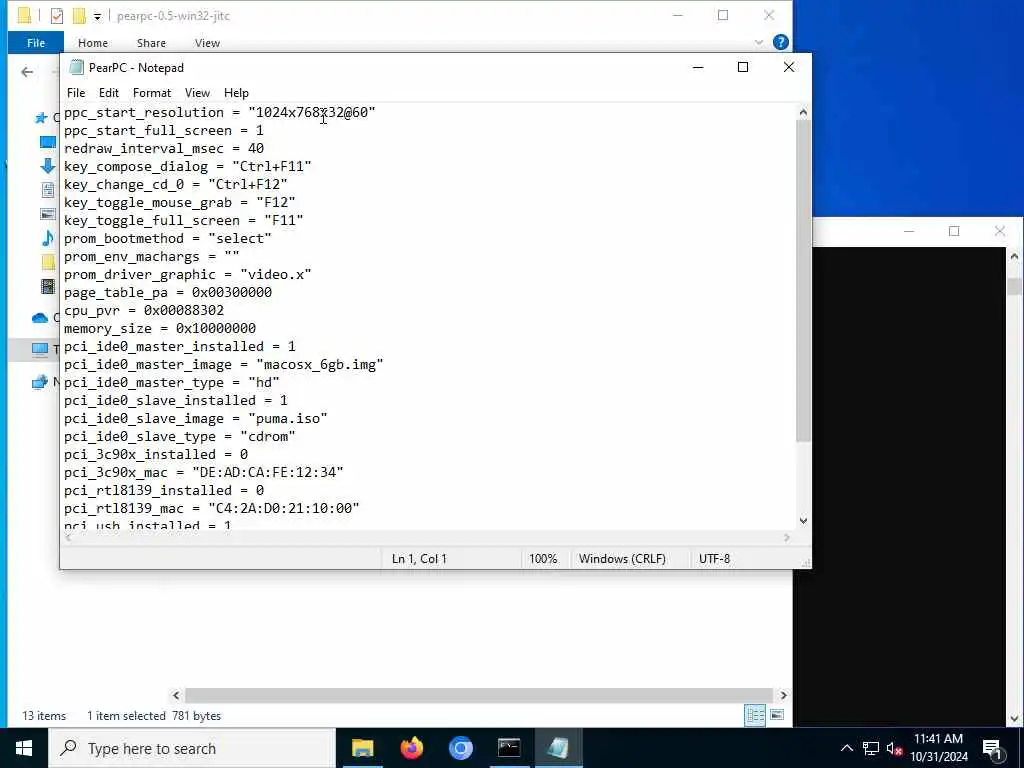Click the line memory_size = 0x10000000
The image size is (1024, 768).
160,328
